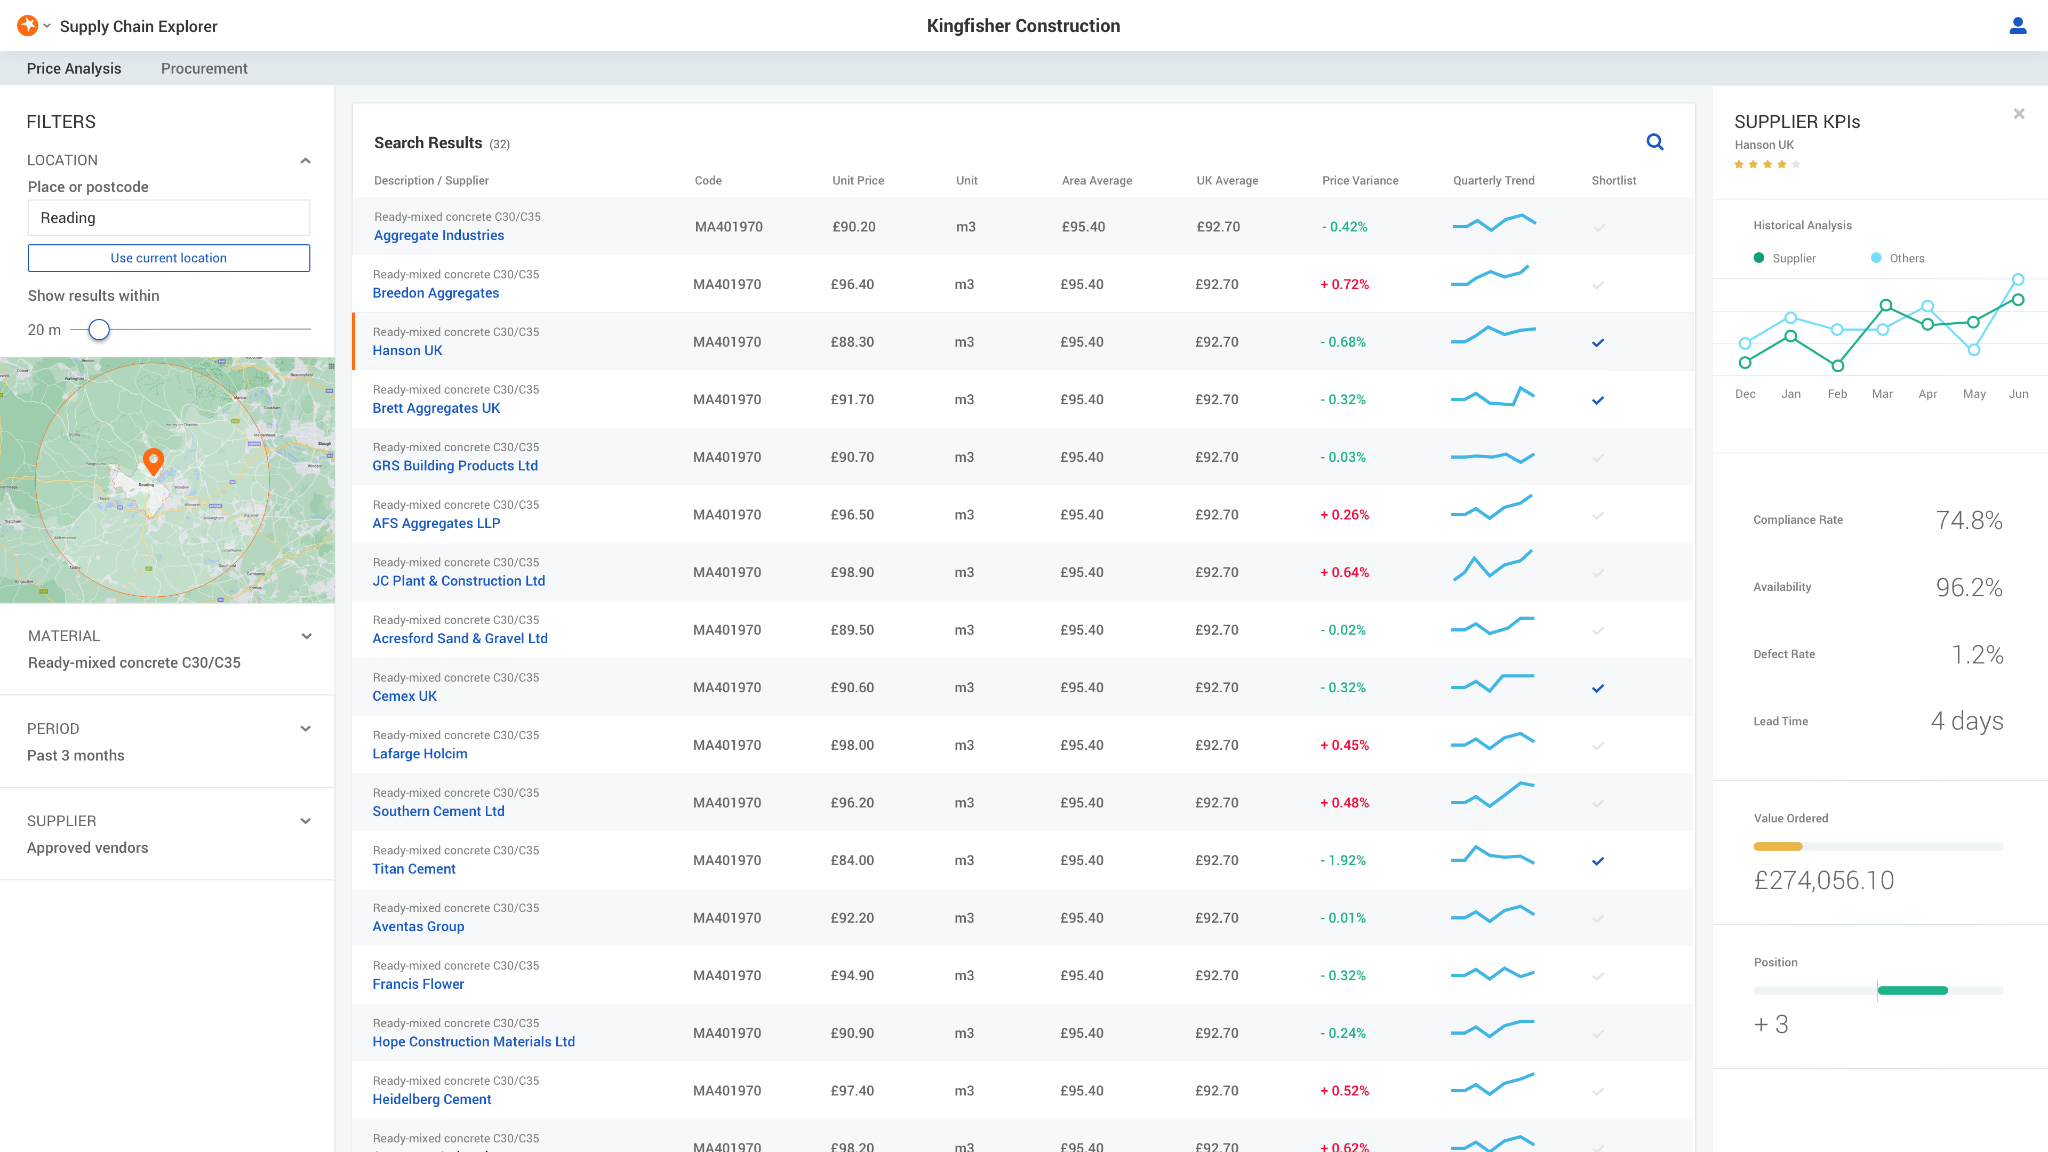Uncheck the shortlist tick for Hanson UK
This screenshot has width=2048, height=1152.
pyautogui.click(x=1598, y=343)
